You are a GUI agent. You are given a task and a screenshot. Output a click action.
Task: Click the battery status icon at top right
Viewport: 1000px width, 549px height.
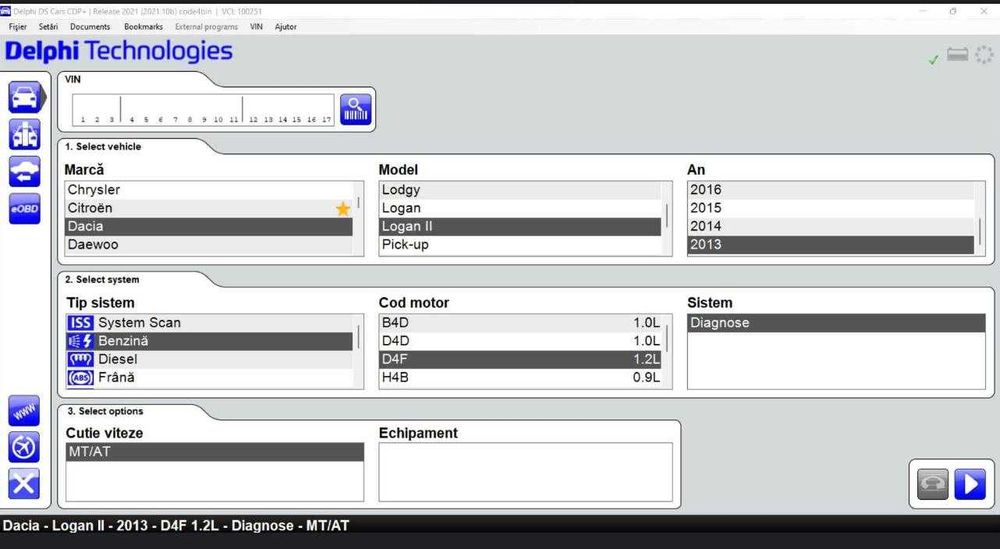tap(957, 55)
